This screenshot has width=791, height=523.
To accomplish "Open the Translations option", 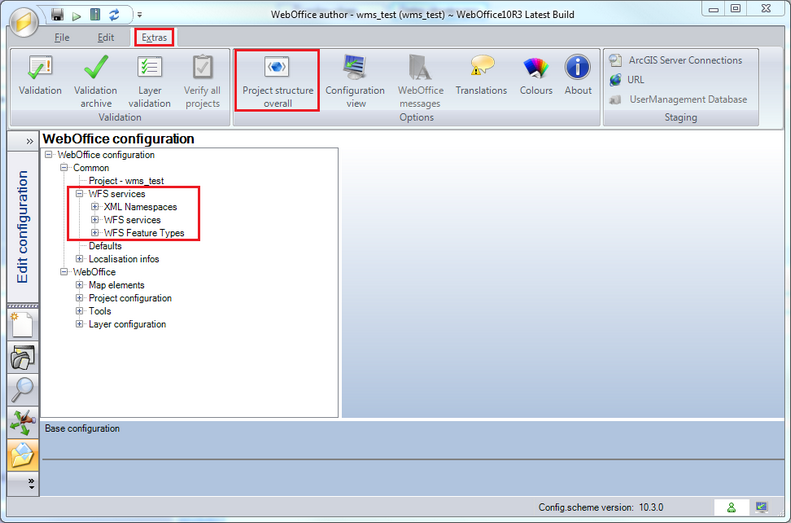I will [481, 76].
